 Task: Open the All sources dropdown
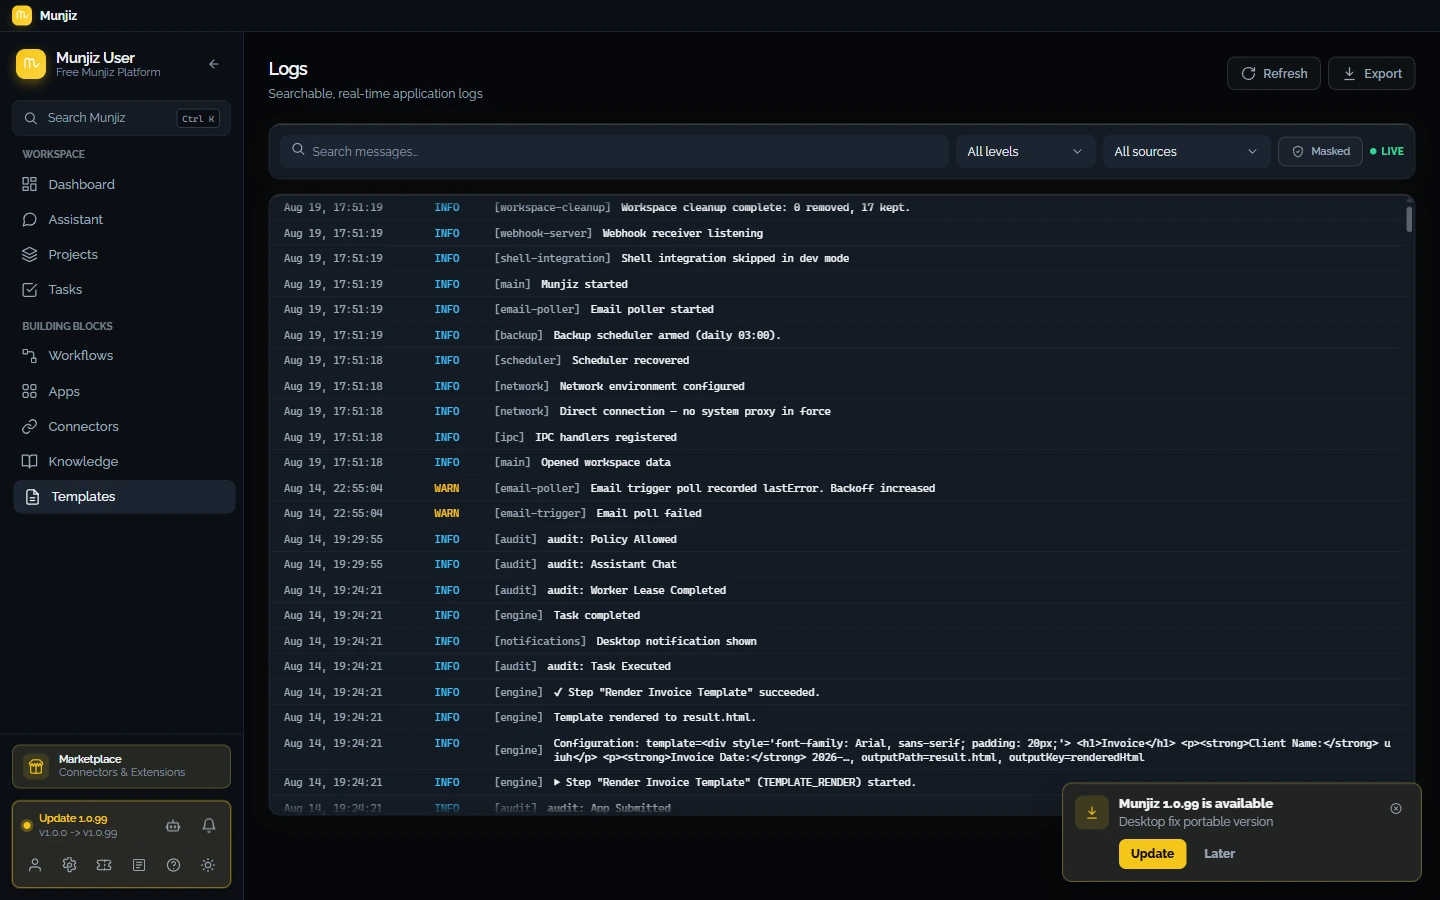tap(1186, 151)
